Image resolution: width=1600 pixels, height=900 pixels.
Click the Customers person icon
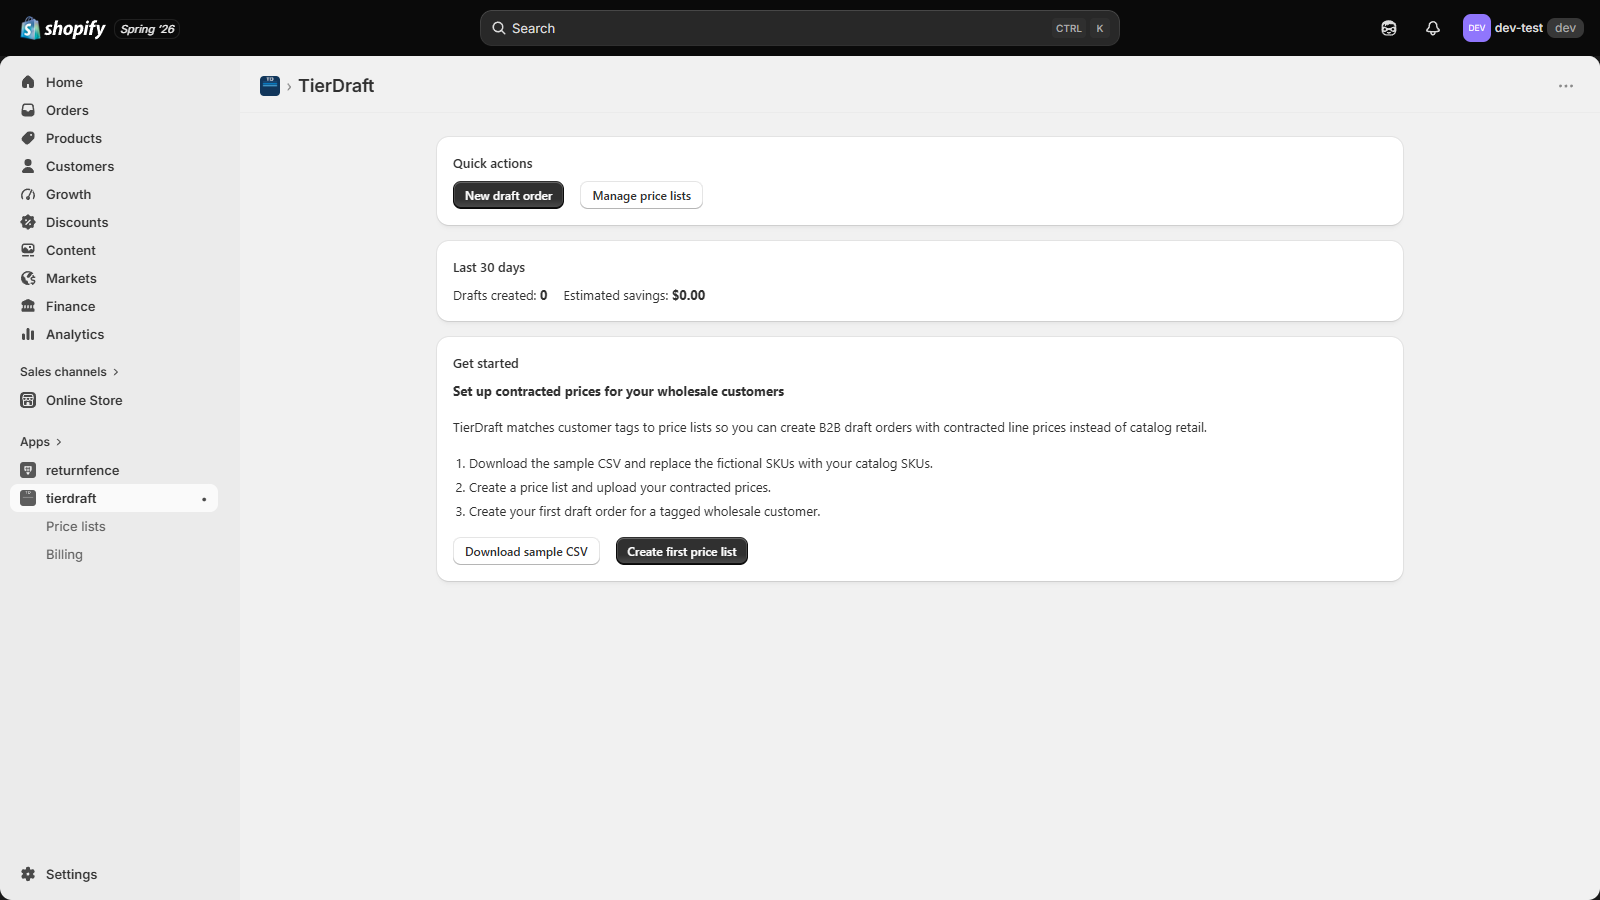[28, 166]
